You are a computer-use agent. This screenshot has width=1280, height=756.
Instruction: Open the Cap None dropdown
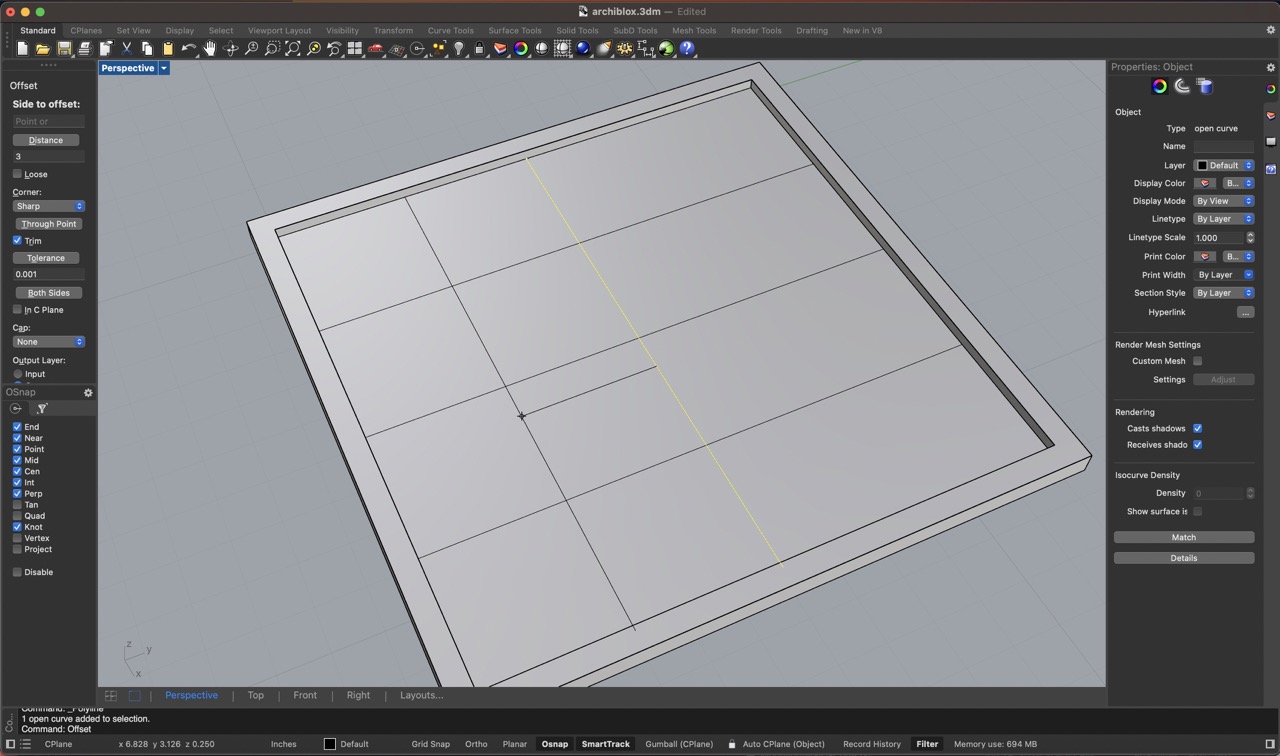(x=49, y=342)
